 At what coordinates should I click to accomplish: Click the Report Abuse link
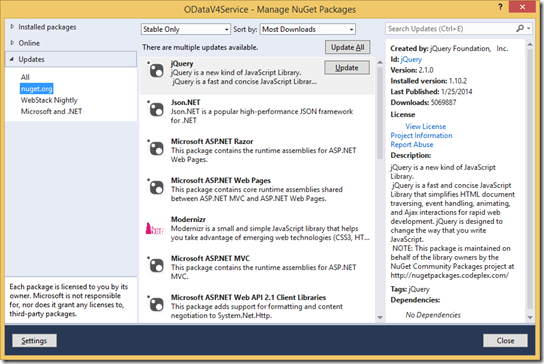point(412,144)
